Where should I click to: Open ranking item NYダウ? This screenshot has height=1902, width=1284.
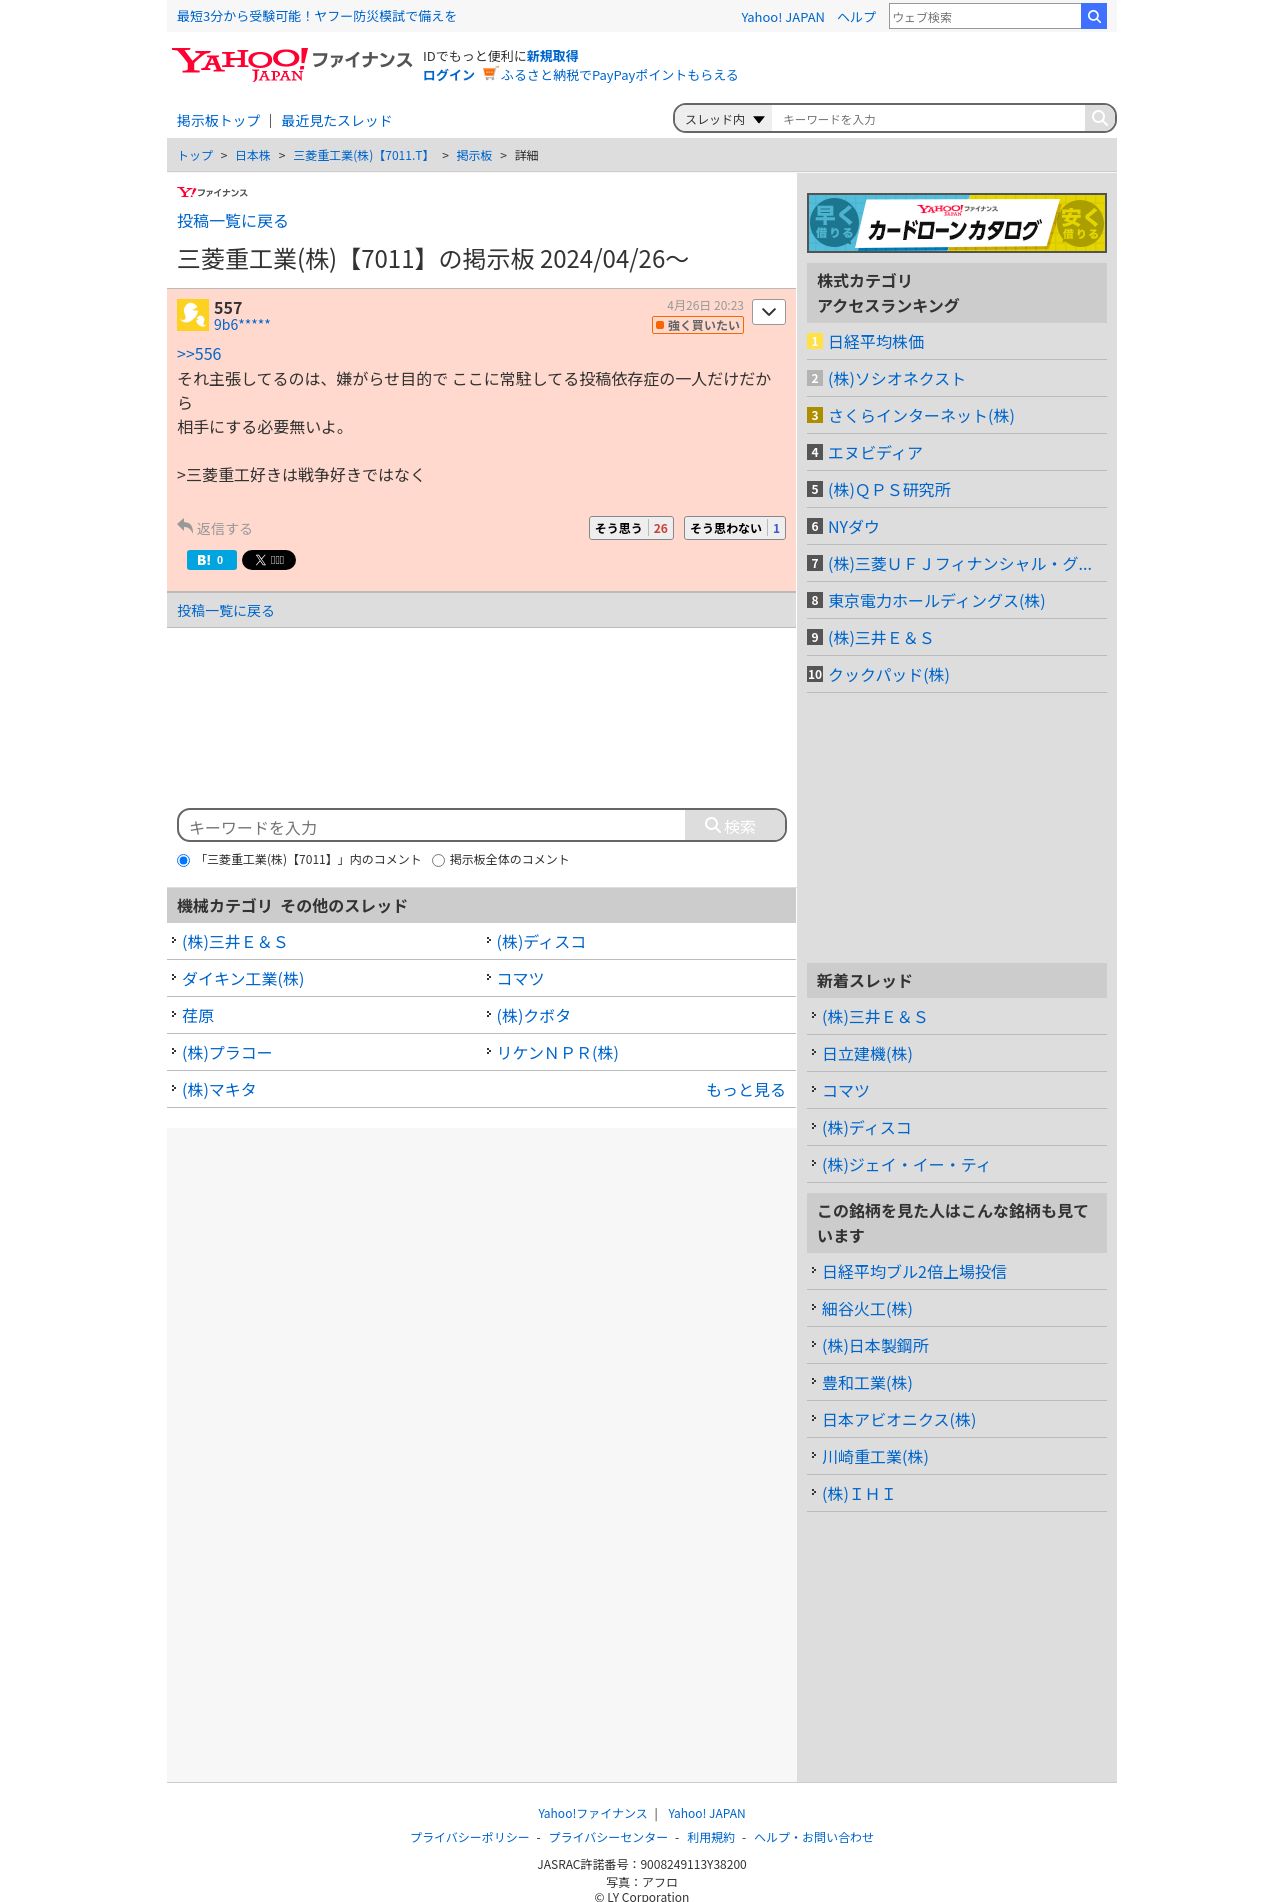tap(853, 527)
